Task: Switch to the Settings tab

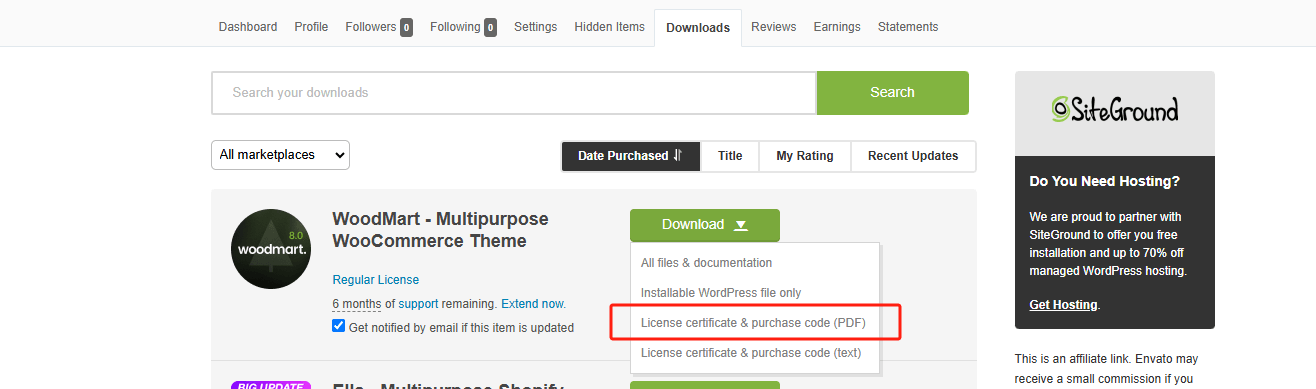Action: [x=535, y=27]
